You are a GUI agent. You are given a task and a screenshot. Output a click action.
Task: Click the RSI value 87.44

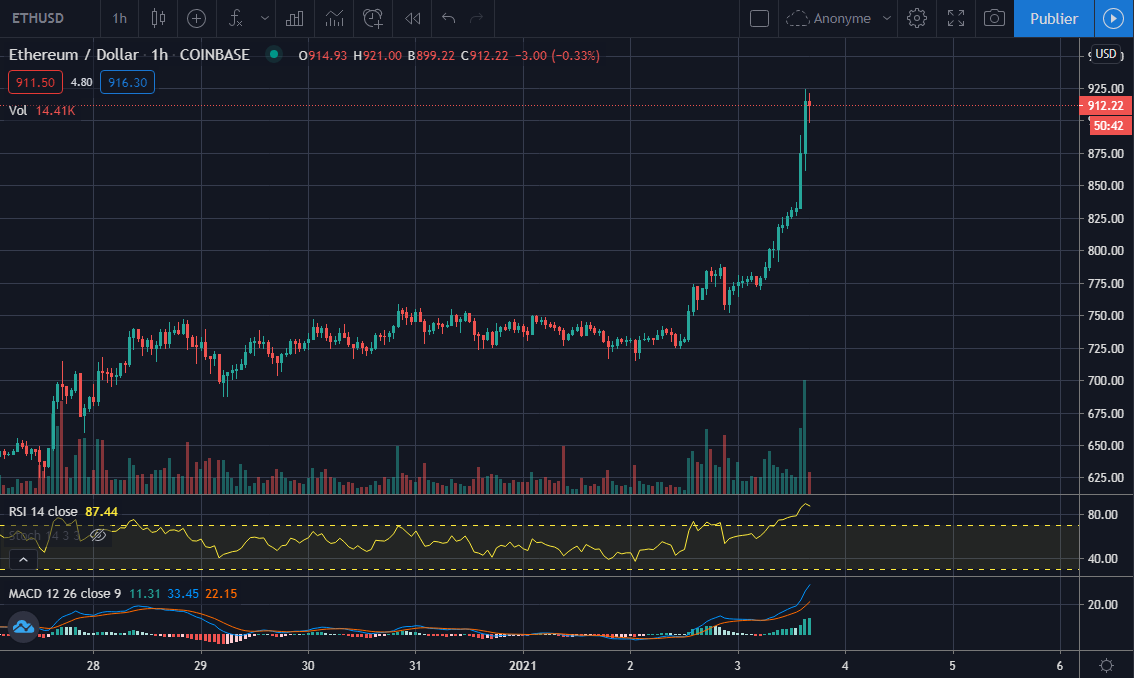click(101, 512)
